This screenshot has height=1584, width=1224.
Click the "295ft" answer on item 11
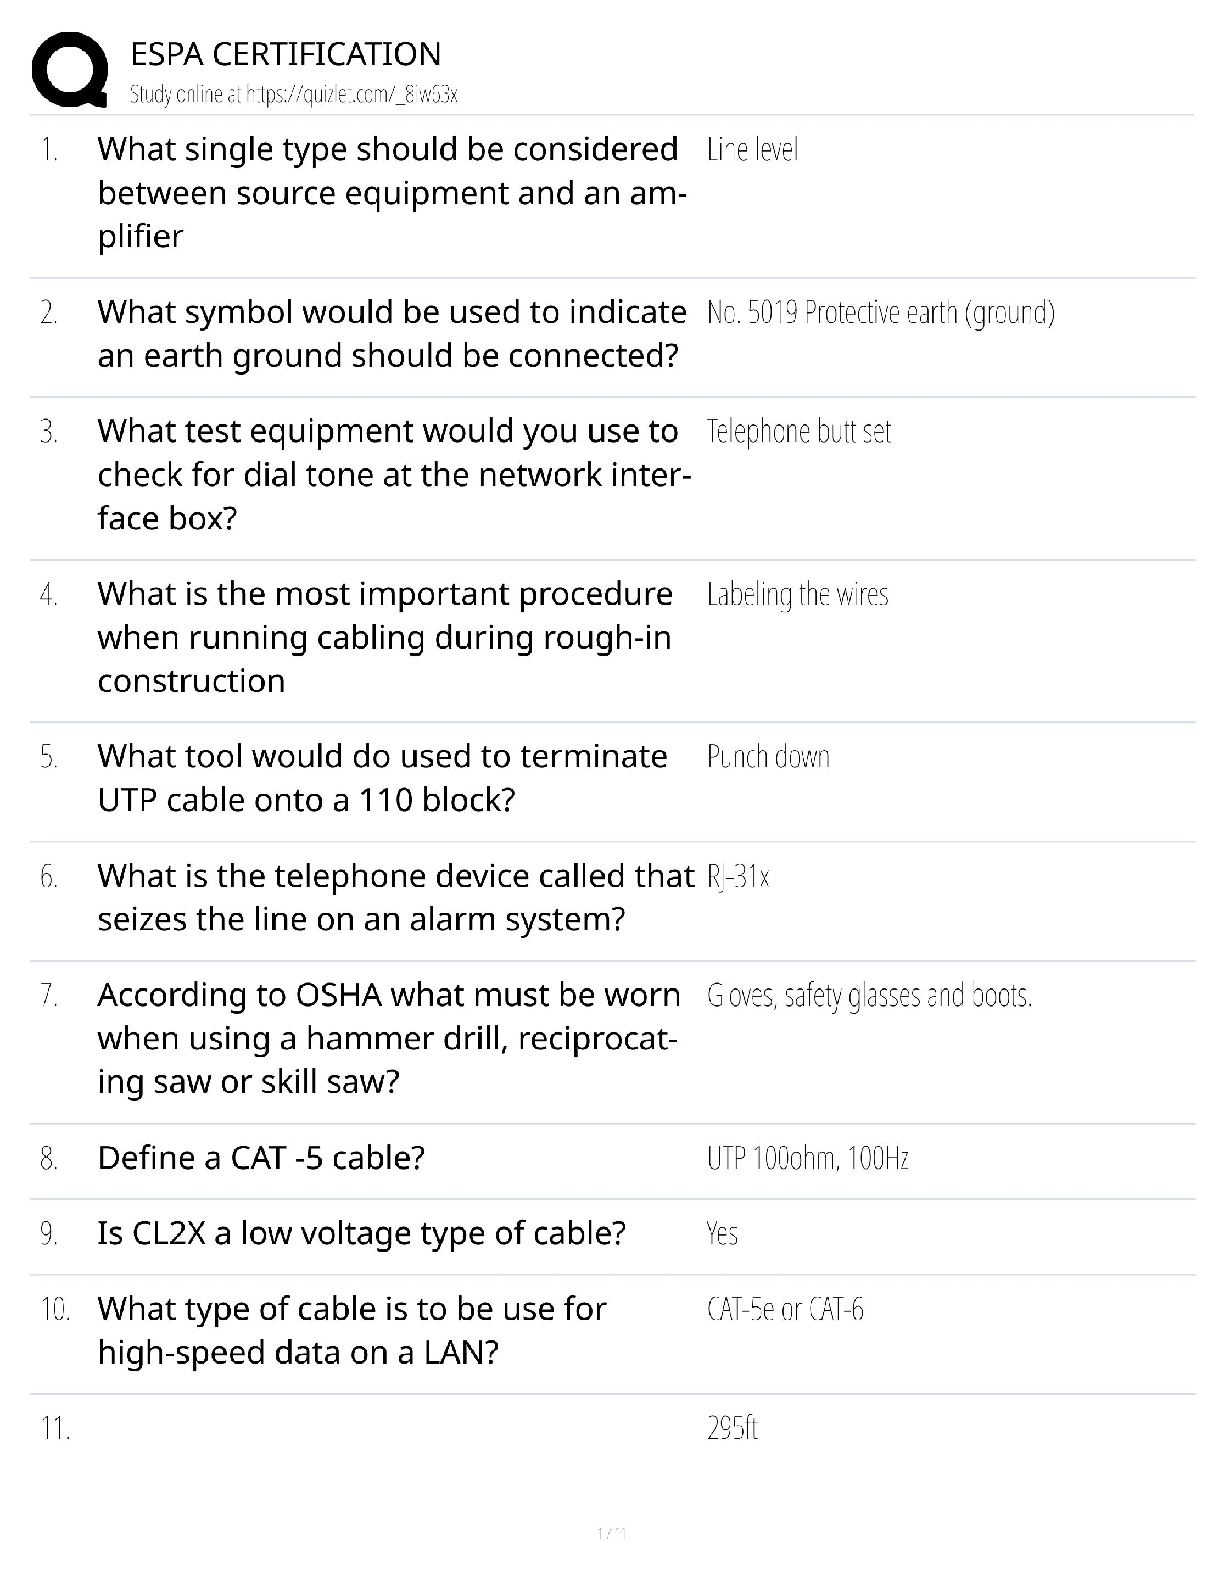point(732,1428)
